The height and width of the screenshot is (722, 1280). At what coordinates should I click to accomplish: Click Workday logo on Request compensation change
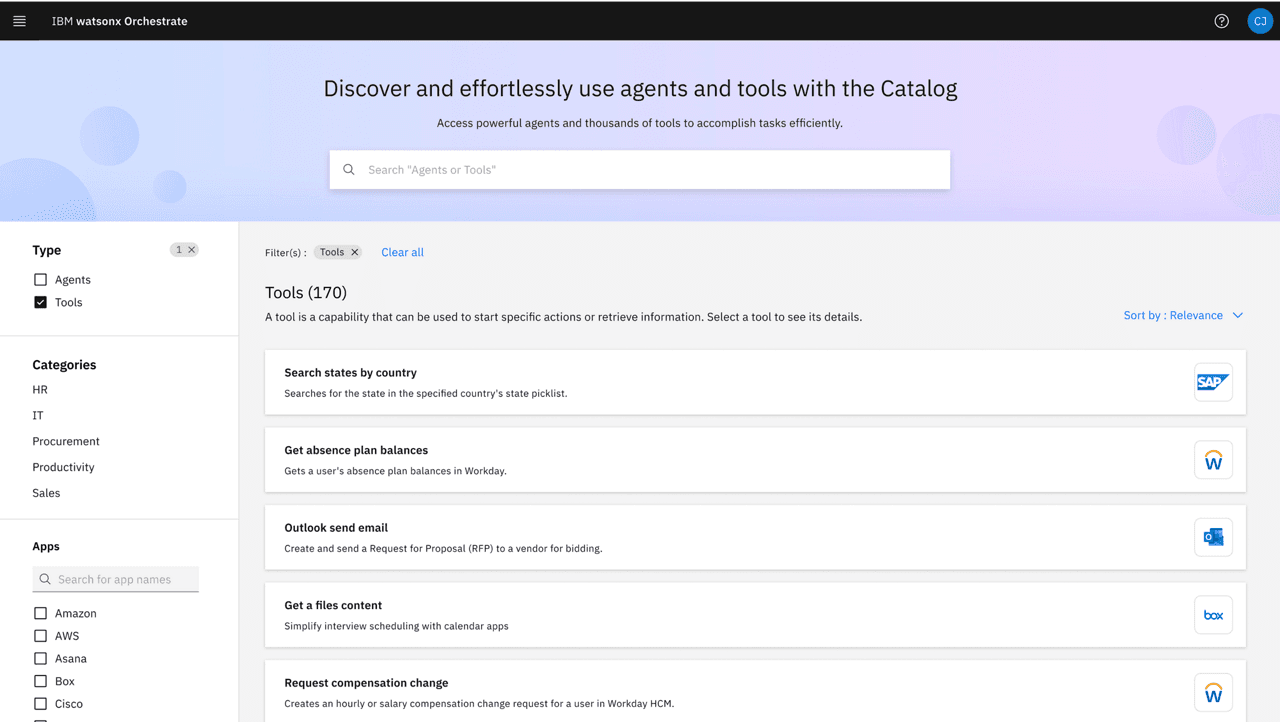[1213, 693]
